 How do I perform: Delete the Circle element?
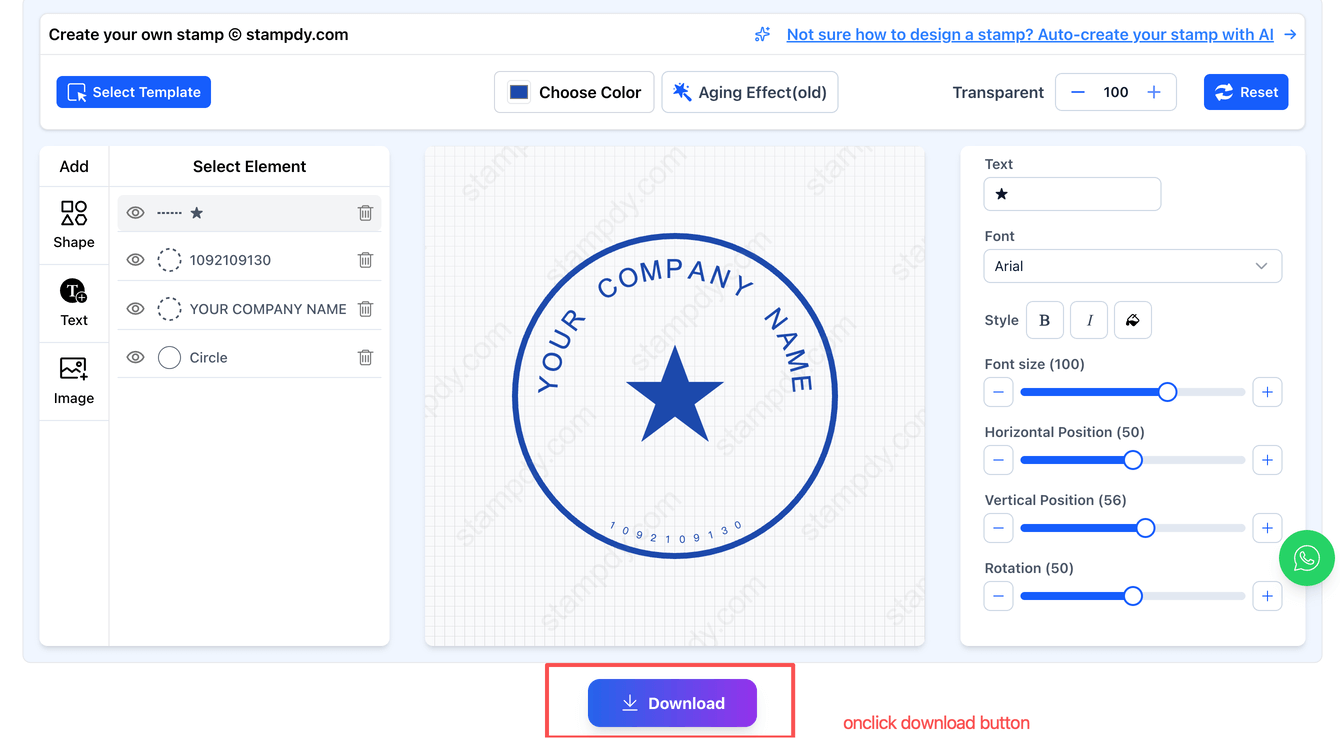pos(365,357)
